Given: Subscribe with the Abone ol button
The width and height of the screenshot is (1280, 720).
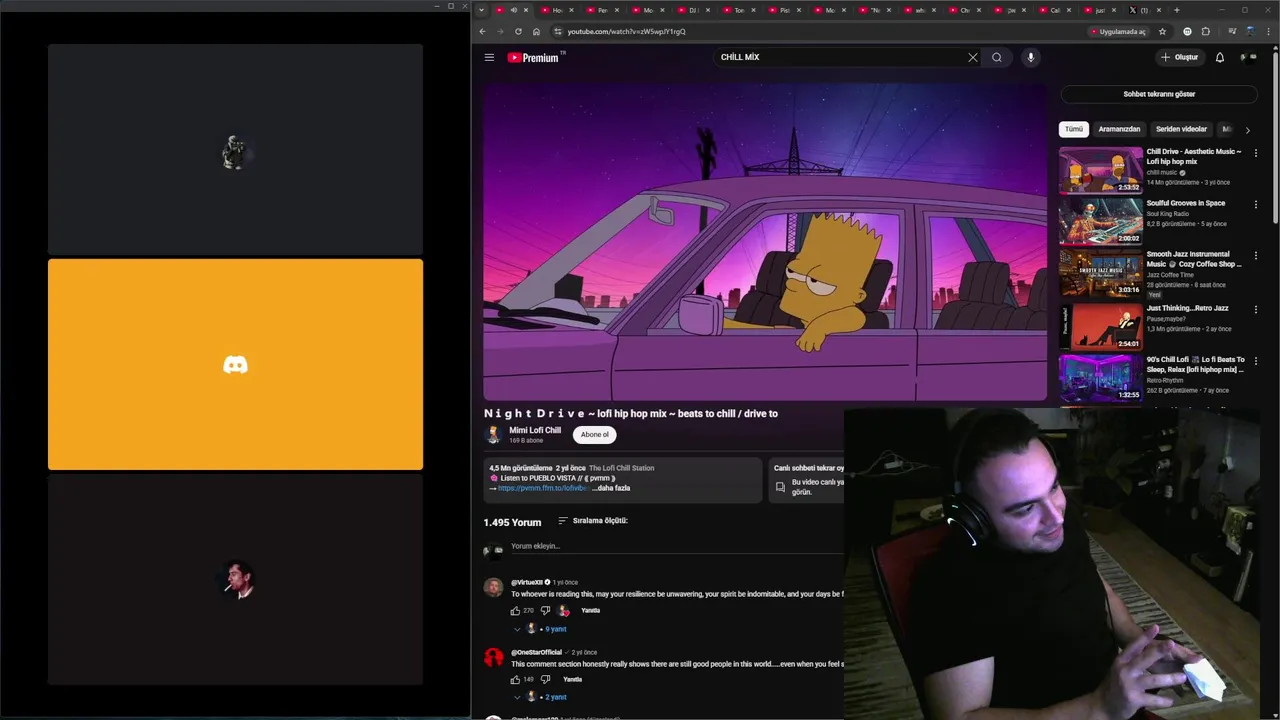Looking at the screenshot, I should (x=595, y=434).
